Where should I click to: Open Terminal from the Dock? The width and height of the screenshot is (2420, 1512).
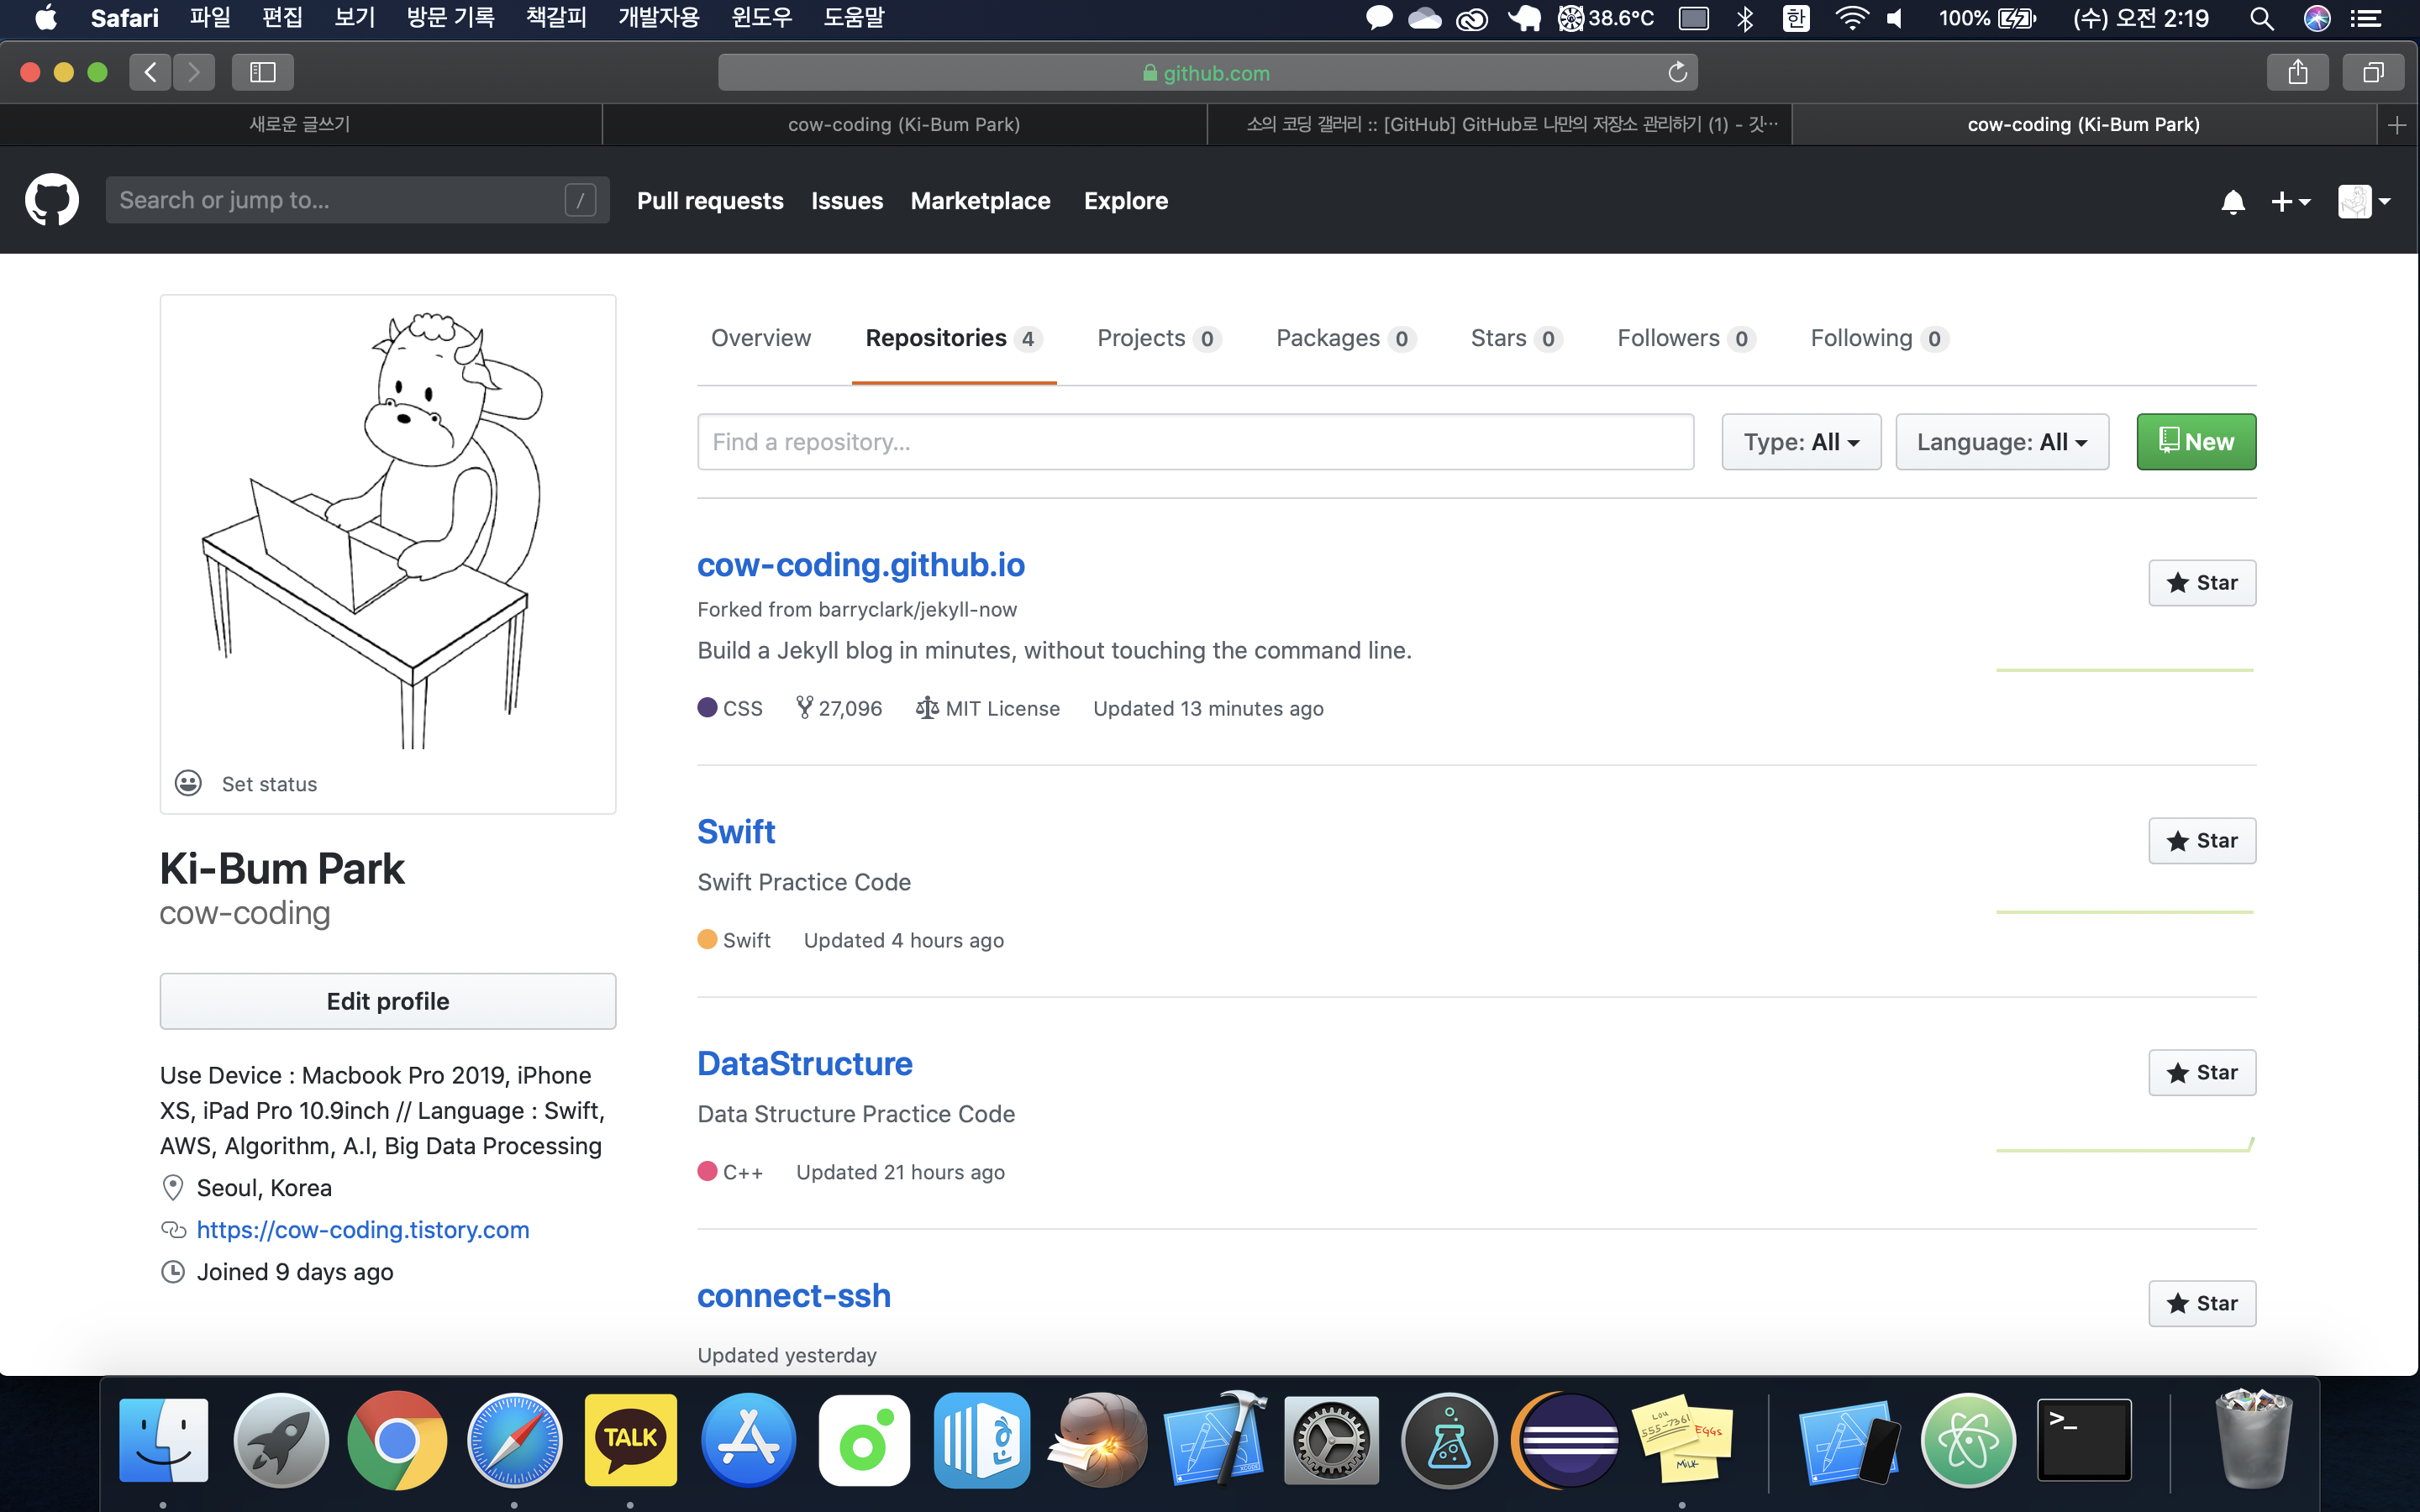pos(2084,1439)
